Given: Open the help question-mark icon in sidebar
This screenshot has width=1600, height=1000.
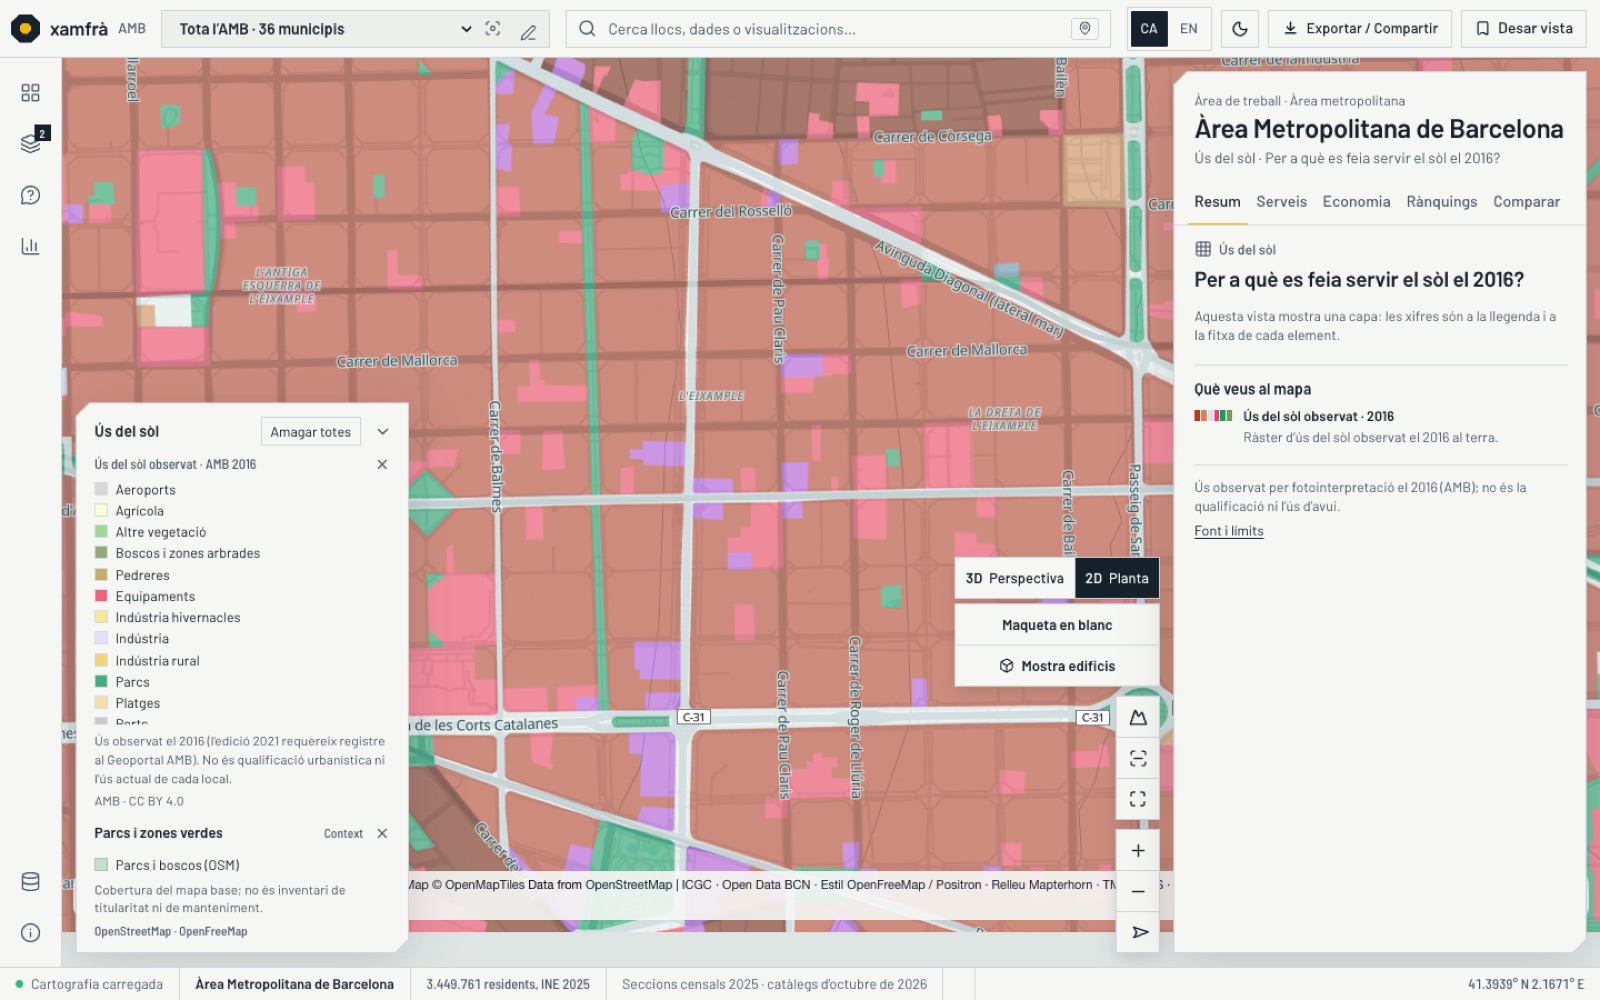Looking at the screenshot, I should tap(30, 195).
